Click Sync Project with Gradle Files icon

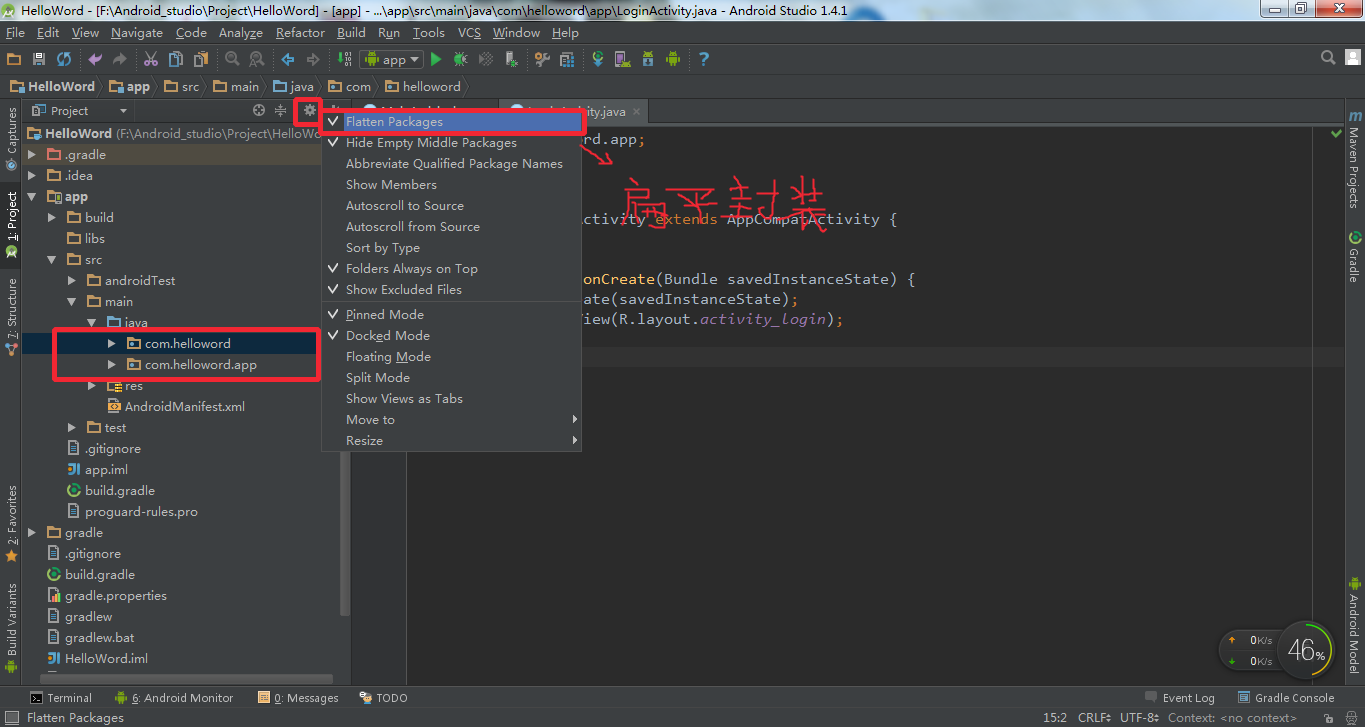click(x=598, y=60)
